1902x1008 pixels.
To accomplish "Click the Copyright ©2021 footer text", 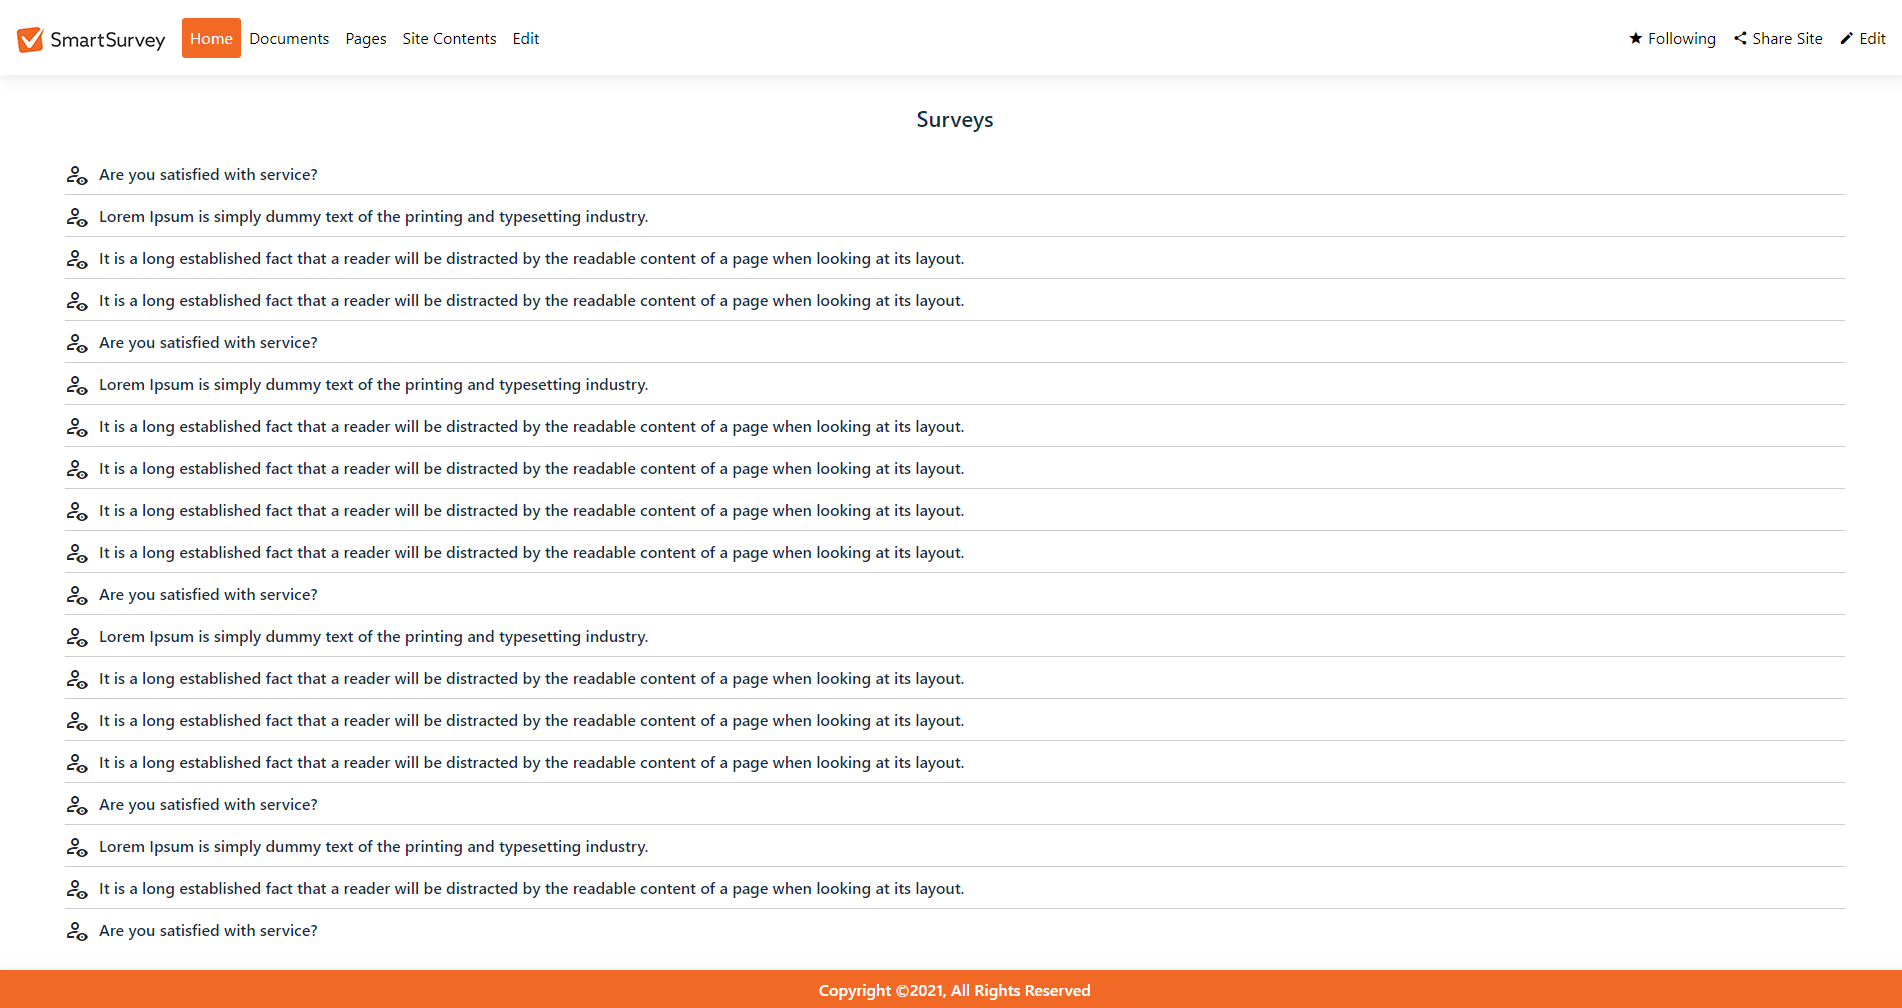I will [954, 990].
